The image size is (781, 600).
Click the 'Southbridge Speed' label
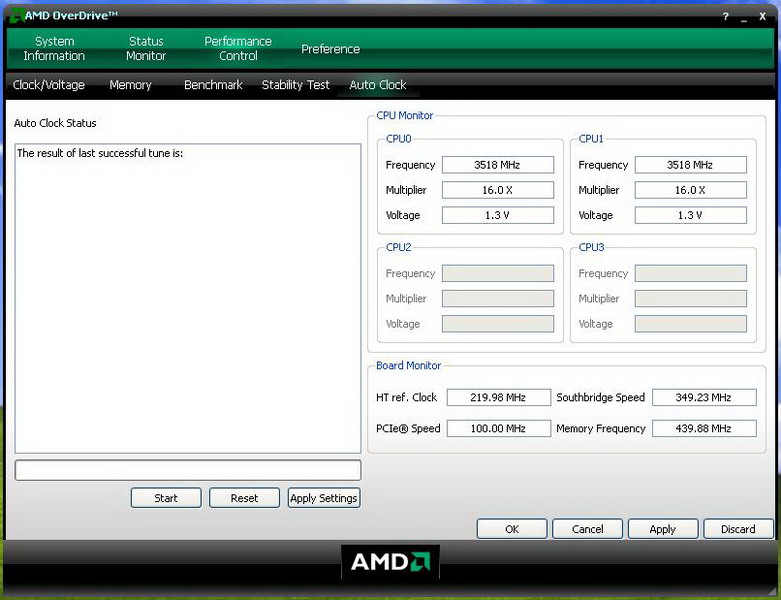601,397
